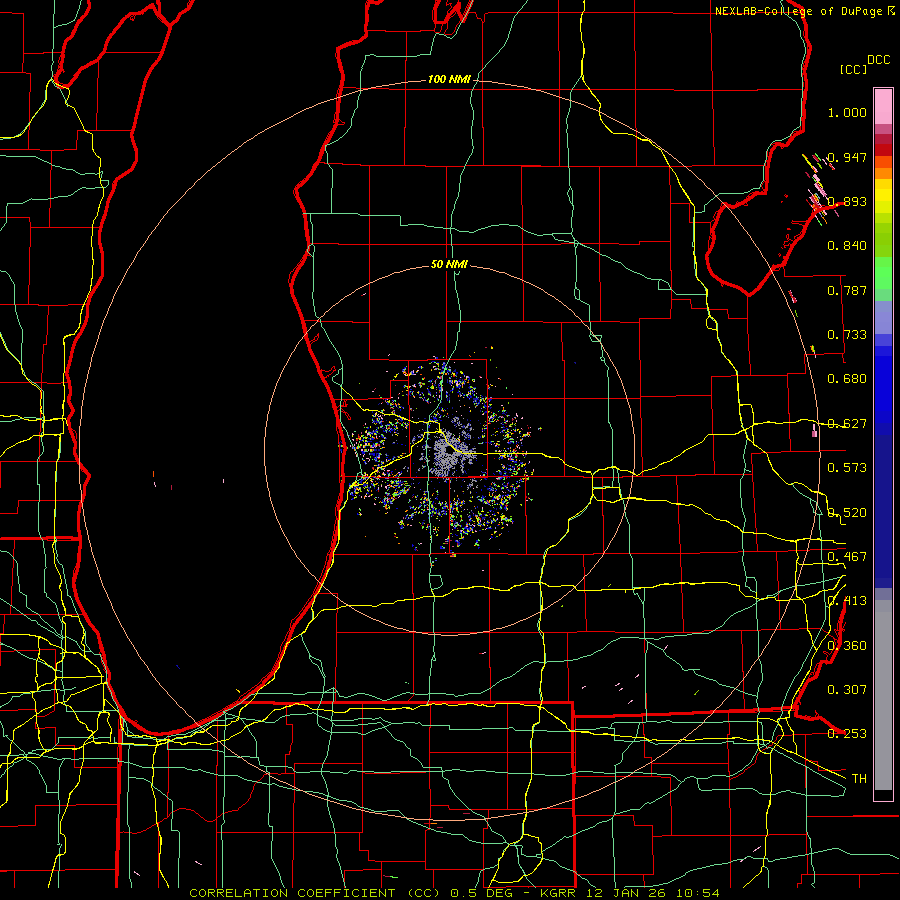Click the TH threshold label
The height and width of the screenshot is (900, 900).
coord(859,779)
